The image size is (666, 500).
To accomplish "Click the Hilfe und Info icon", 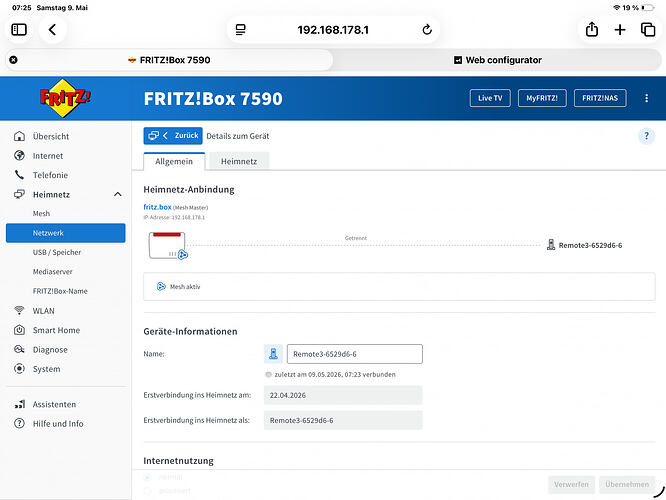I will pos(19,424).
